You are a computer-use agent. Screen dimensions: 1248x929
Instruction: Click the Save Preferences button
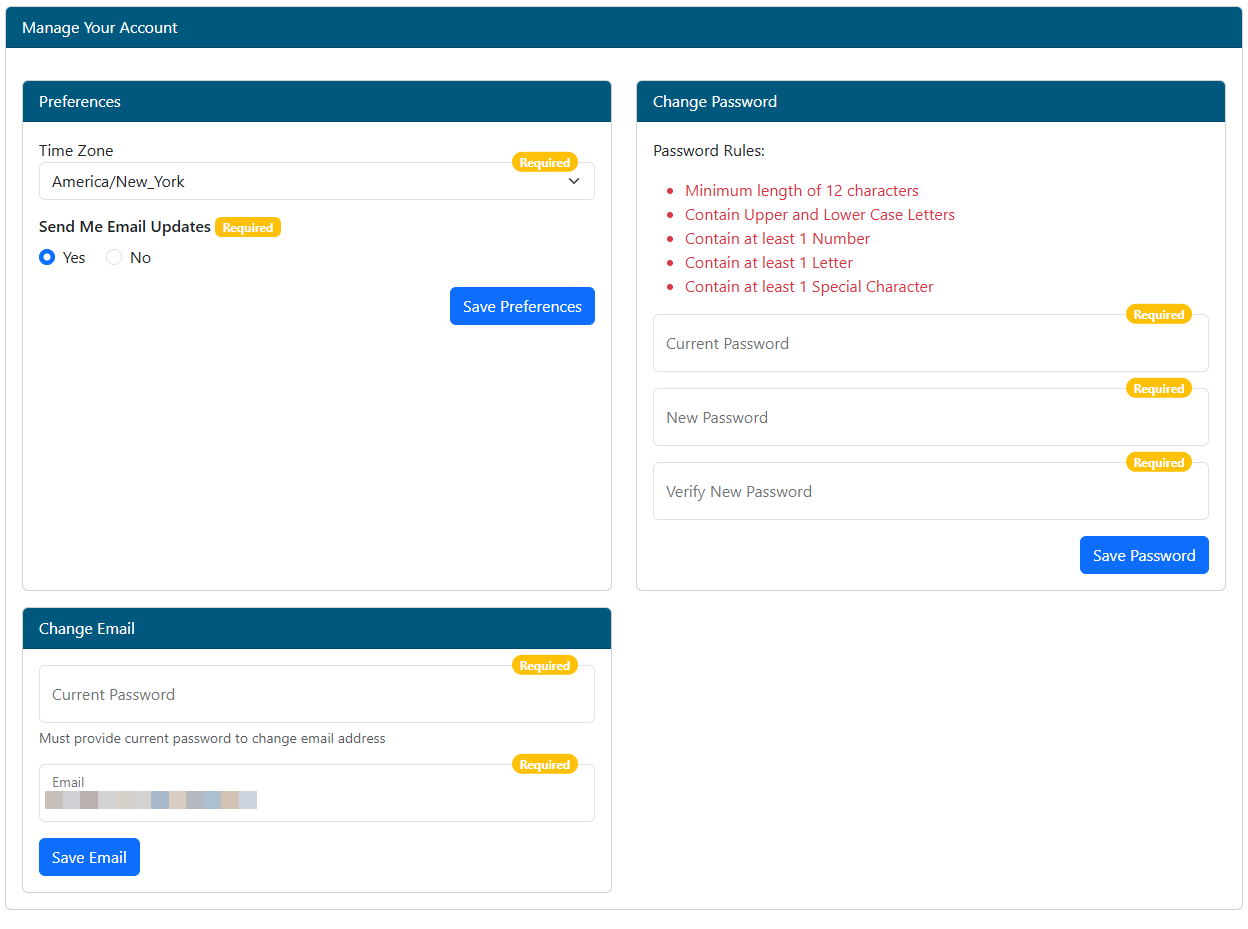(522, 307)
